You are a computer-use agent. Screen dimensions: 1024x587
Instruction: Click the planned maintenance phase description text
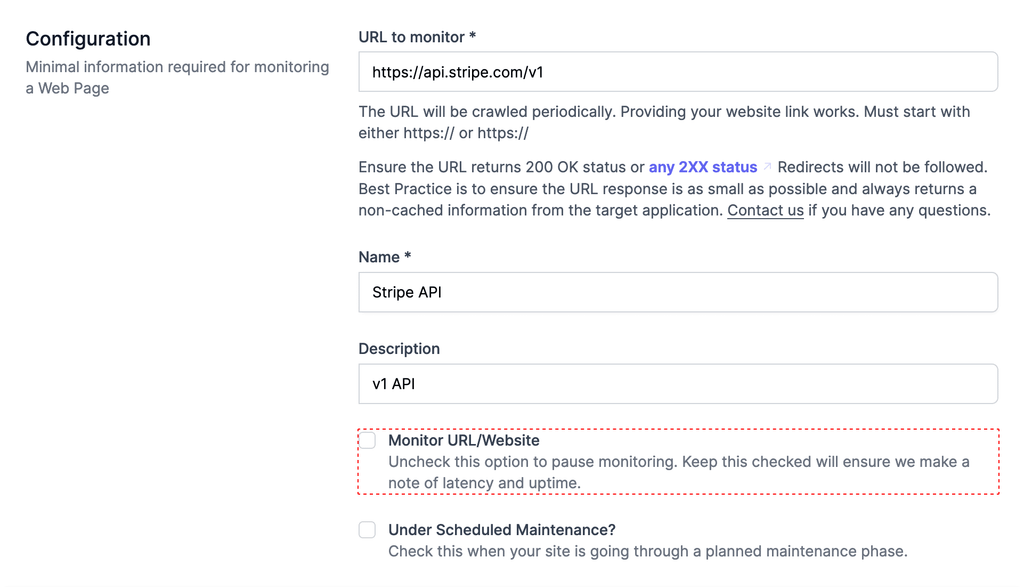pyautogui.click(x=648, y=551)
